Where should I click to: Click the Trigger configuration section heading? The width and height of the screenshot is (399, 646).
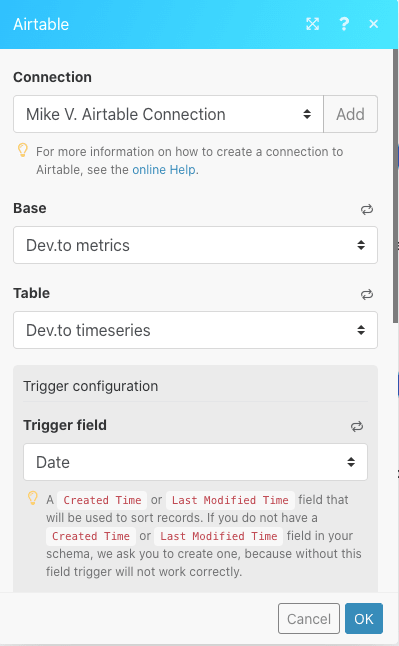(91, 386)
